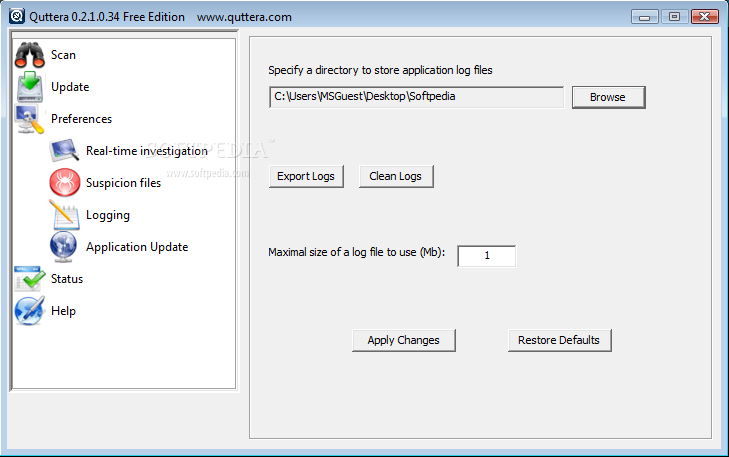Click Clean Logs button
The width and height of the screenshot is (729, 457).
396,176
